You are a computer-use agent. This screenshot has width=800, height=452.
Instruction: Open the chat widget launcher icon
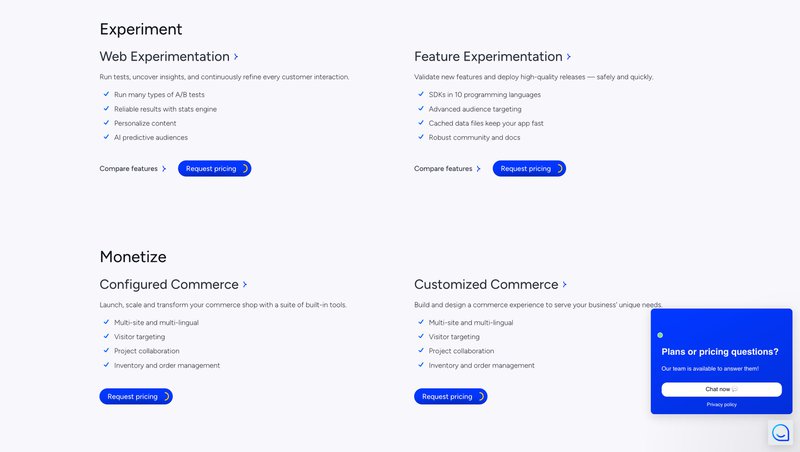click(x=780, y=432)
